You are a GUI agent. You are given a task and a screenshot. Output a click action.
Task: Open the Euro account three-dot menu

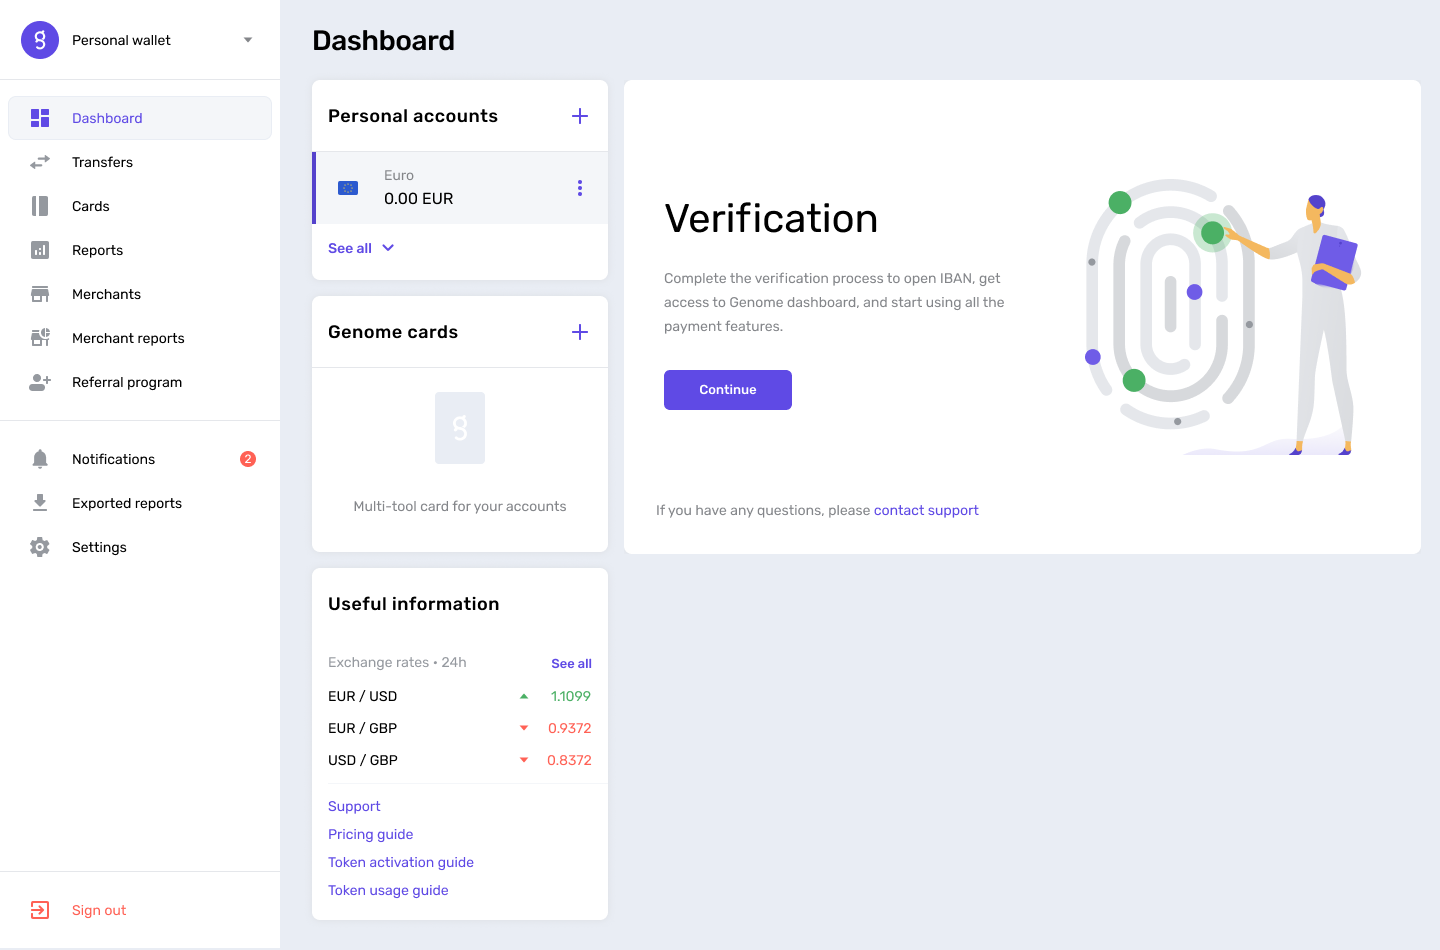click(x=580, y=188)
